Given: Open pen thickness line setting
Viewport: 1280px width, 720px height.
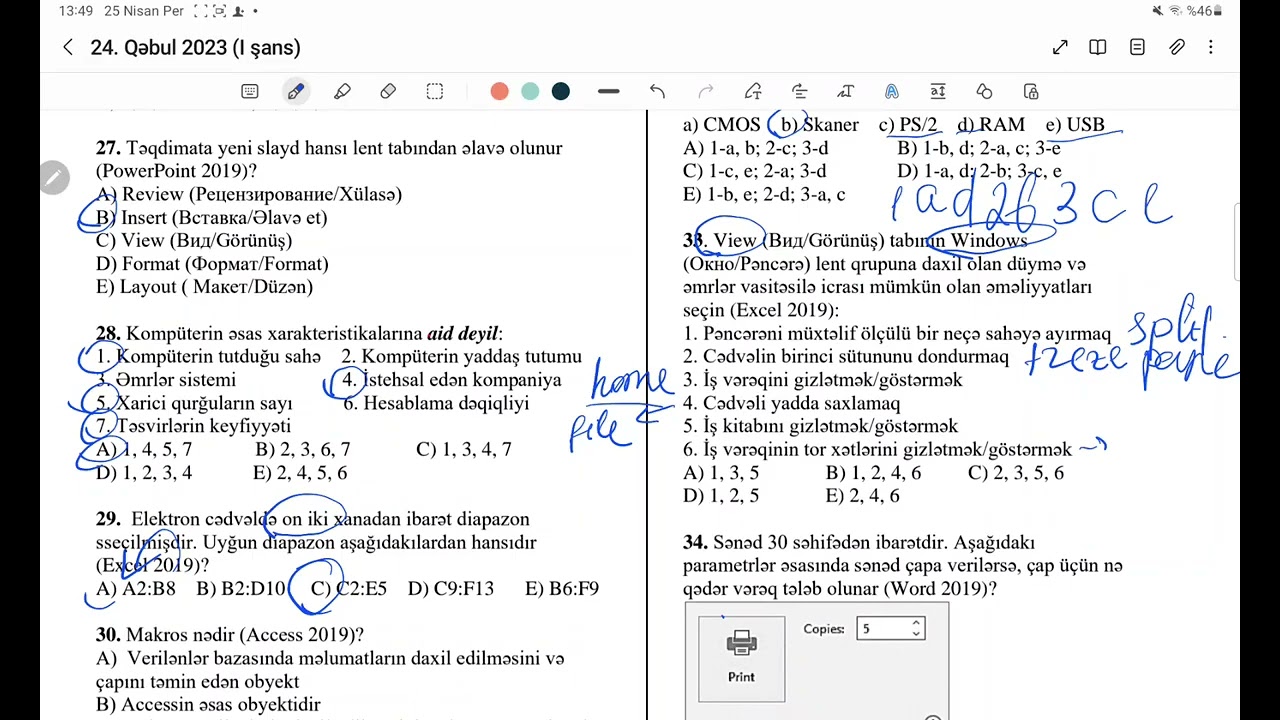Looking at the screenshot, I should click(x=608, y=91).
